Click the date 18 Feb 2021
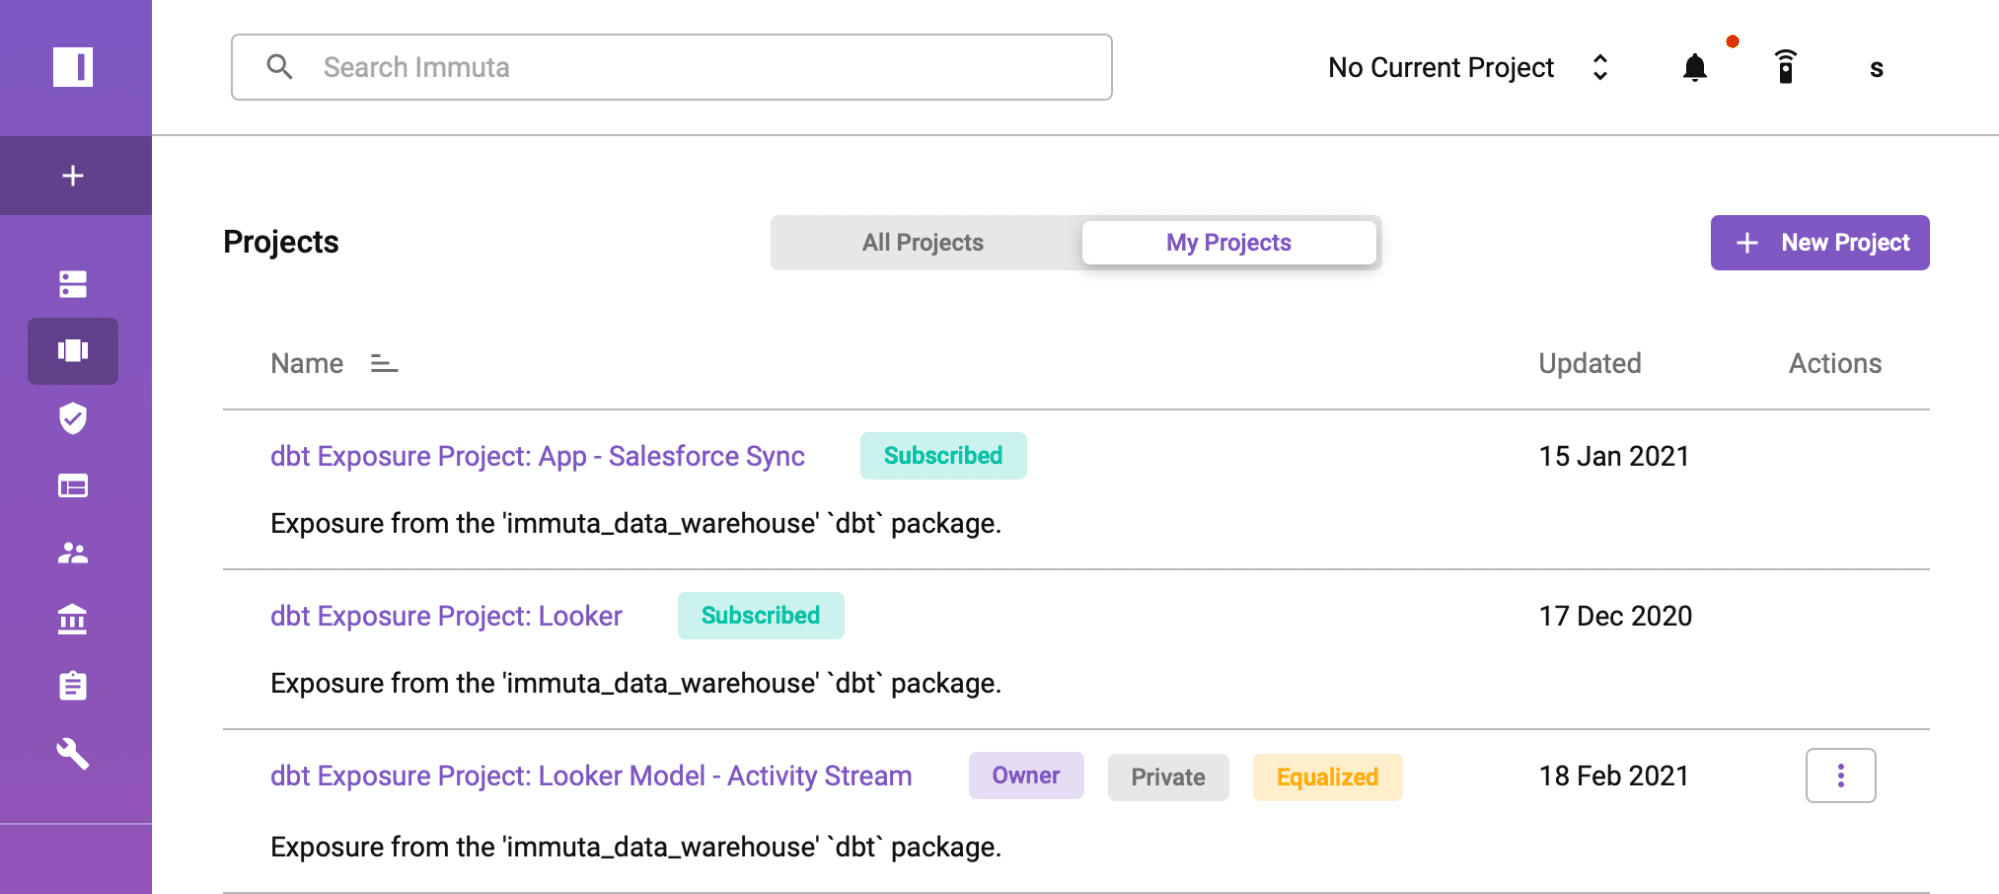Image resolution: width=1999 pixels, height=894 pixels. [x=1614, y=776]
